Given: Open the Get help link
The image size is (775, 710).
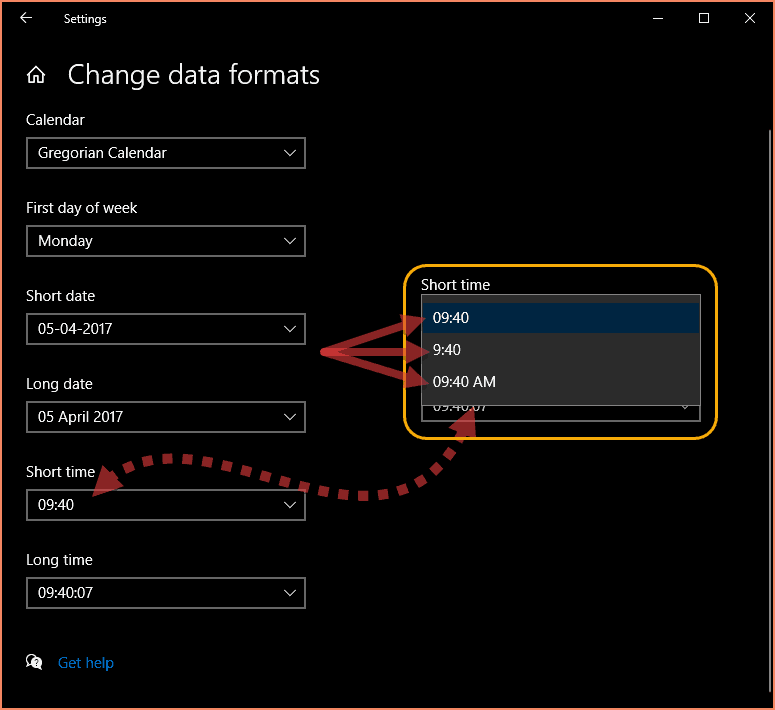Looking at the screenshot, I should [86, 663].
